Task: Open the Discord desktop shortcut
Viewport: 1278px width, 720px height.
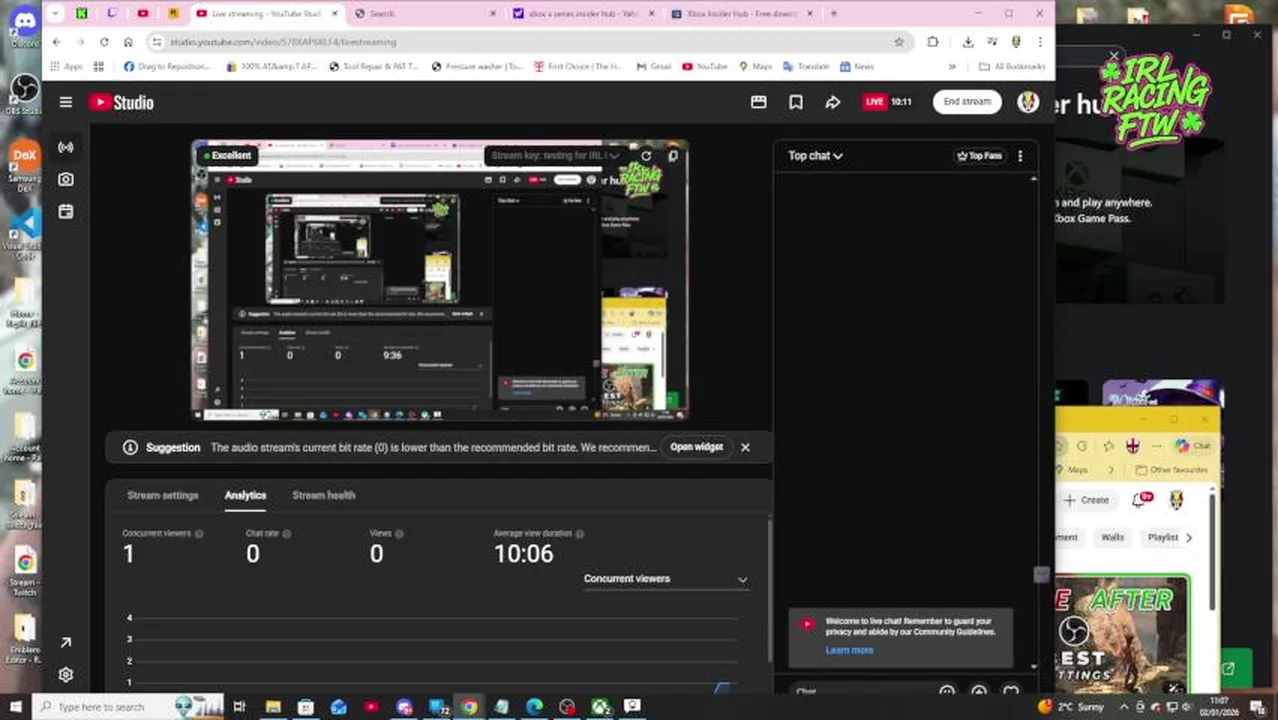Action: pyautogui.click(x=24, y=27)
